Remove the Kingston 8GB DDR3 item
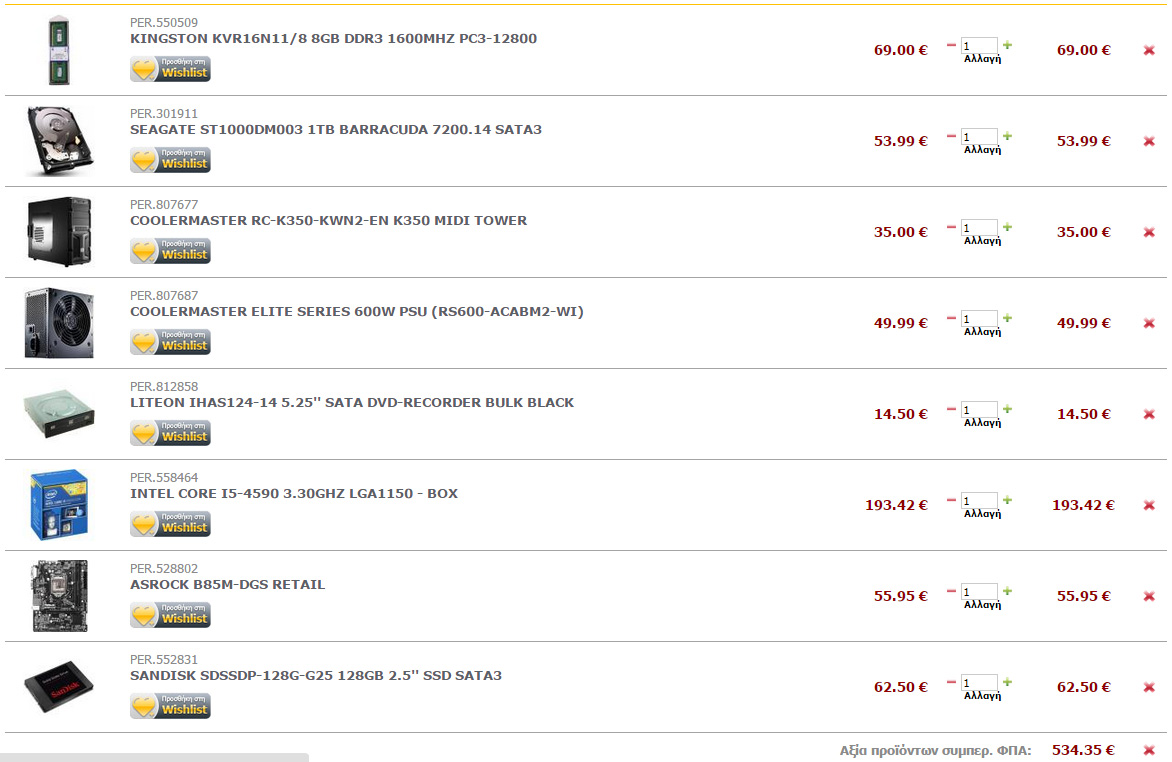The width and height of the screenshot is (1172, 762). 1149,50
